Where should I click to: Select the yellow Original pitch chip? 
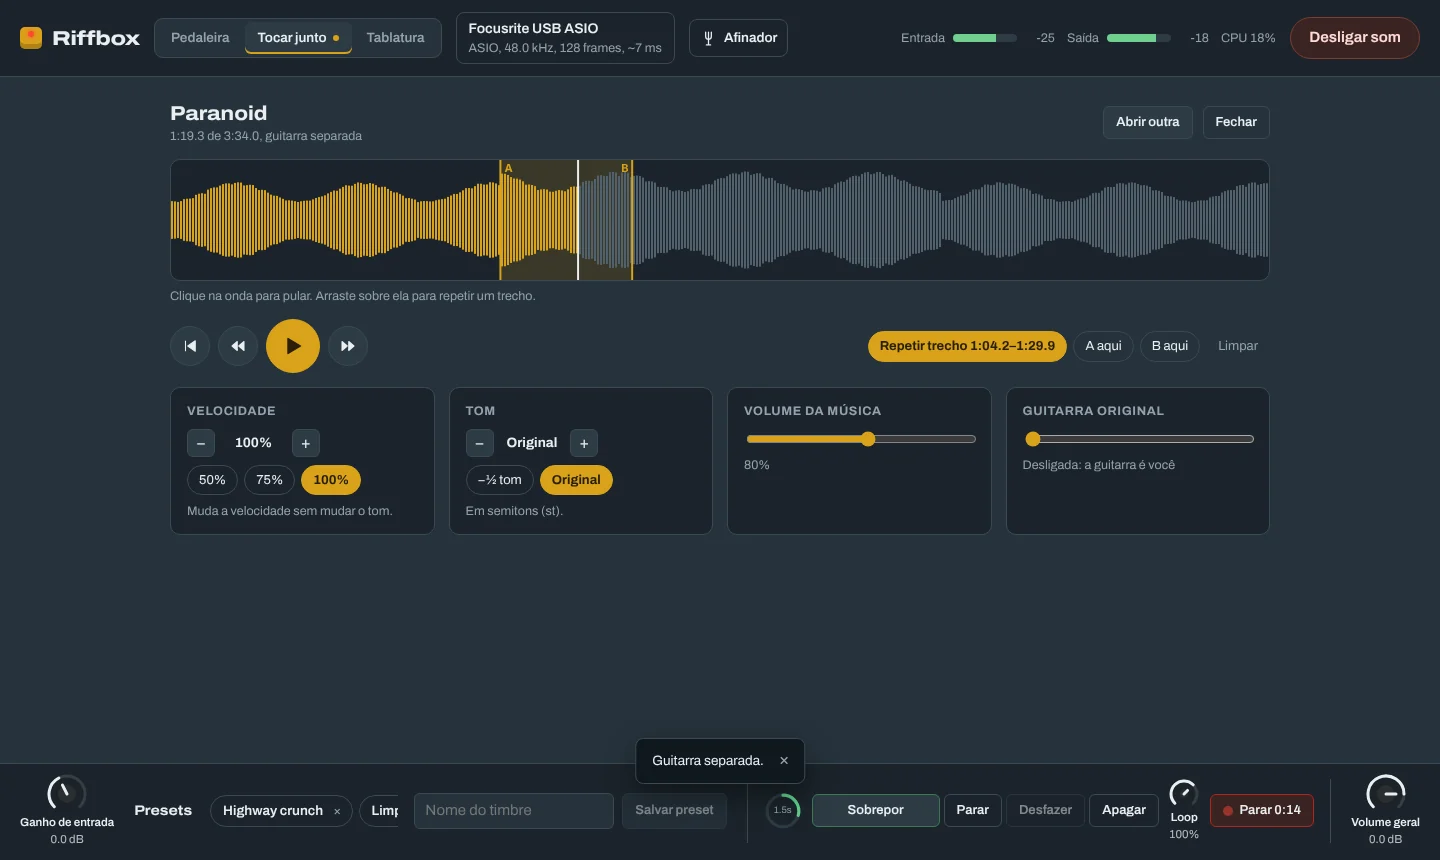point(576,480)
